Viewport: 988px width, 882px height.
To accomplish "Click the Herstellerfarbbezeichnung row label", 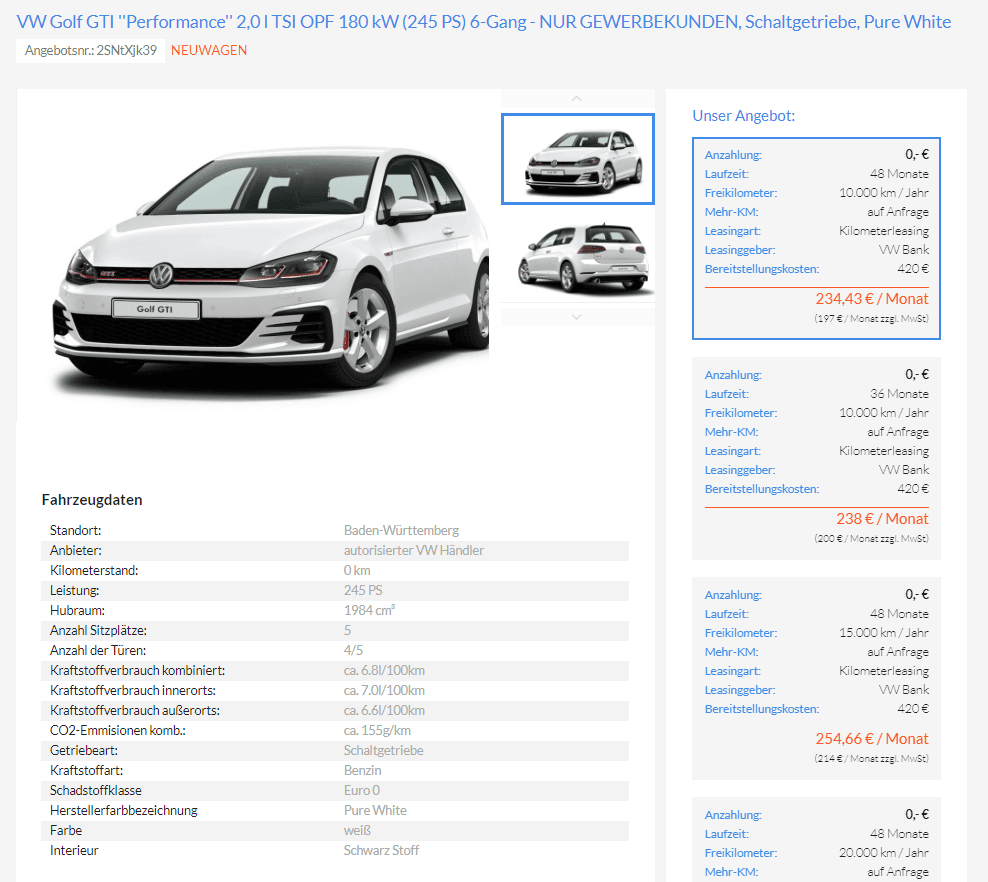I will tap(124, 811).
